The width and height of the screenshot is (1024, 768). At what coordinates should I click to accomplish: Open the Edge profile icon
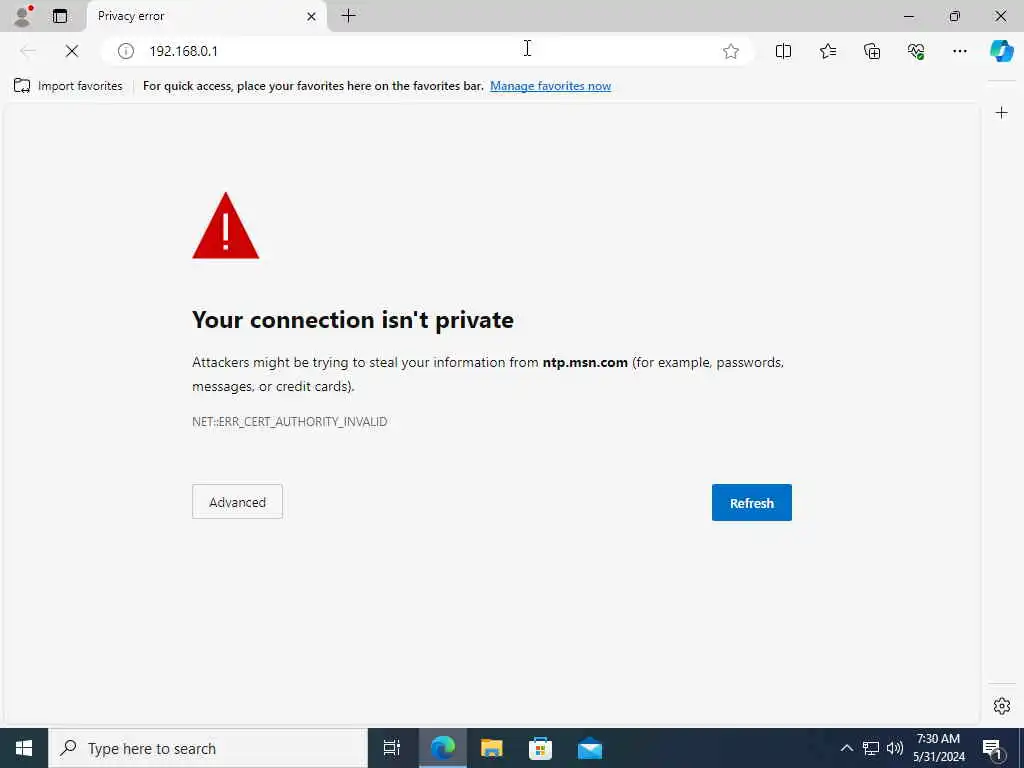coord(23,16)
